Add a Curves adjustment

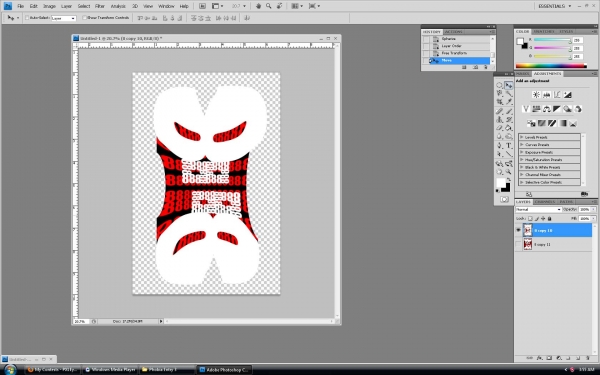[557, 95]
